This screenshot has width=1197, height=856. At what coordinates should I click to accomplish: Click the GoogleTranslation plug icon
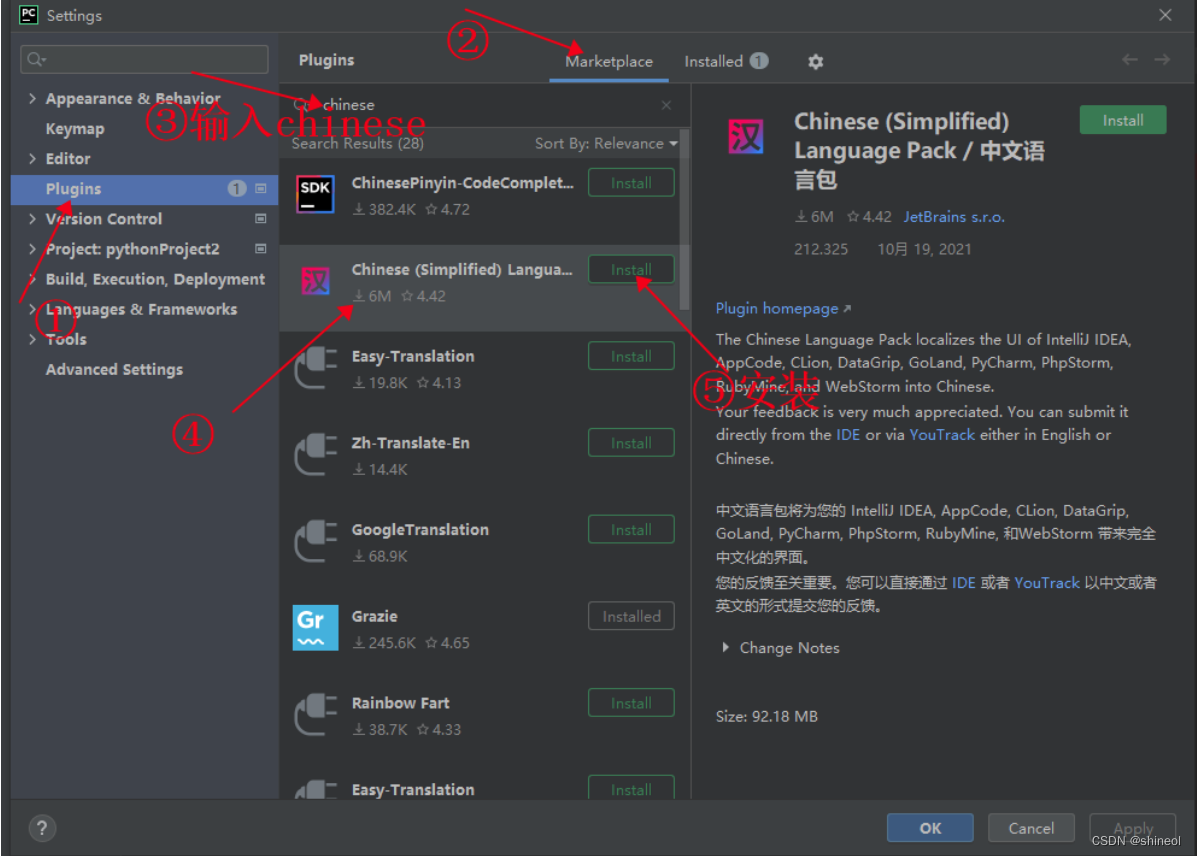(315, 541)
